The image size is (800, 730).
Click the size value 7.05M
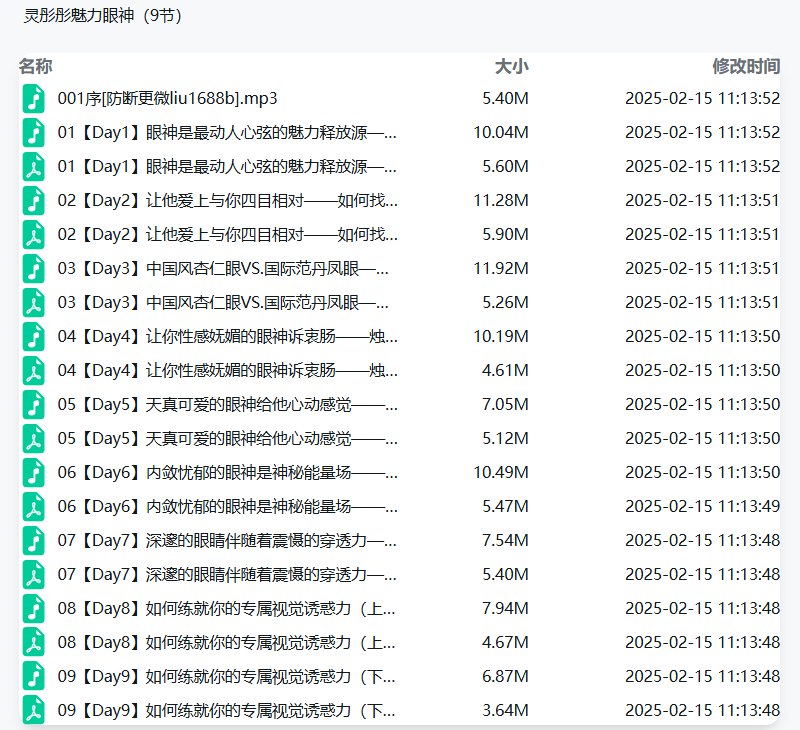(x=505, y=405)
